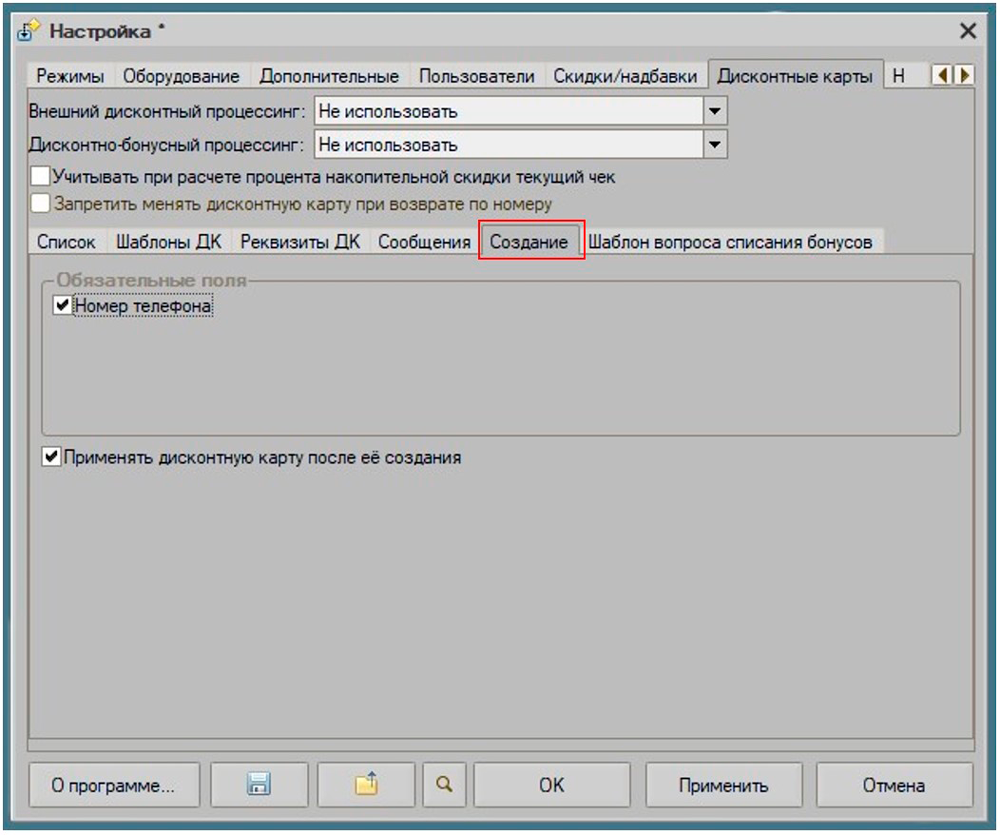Click the magnifying glass search icon
This screenshot has width=1000, height=835.
(x=444, y=786)
